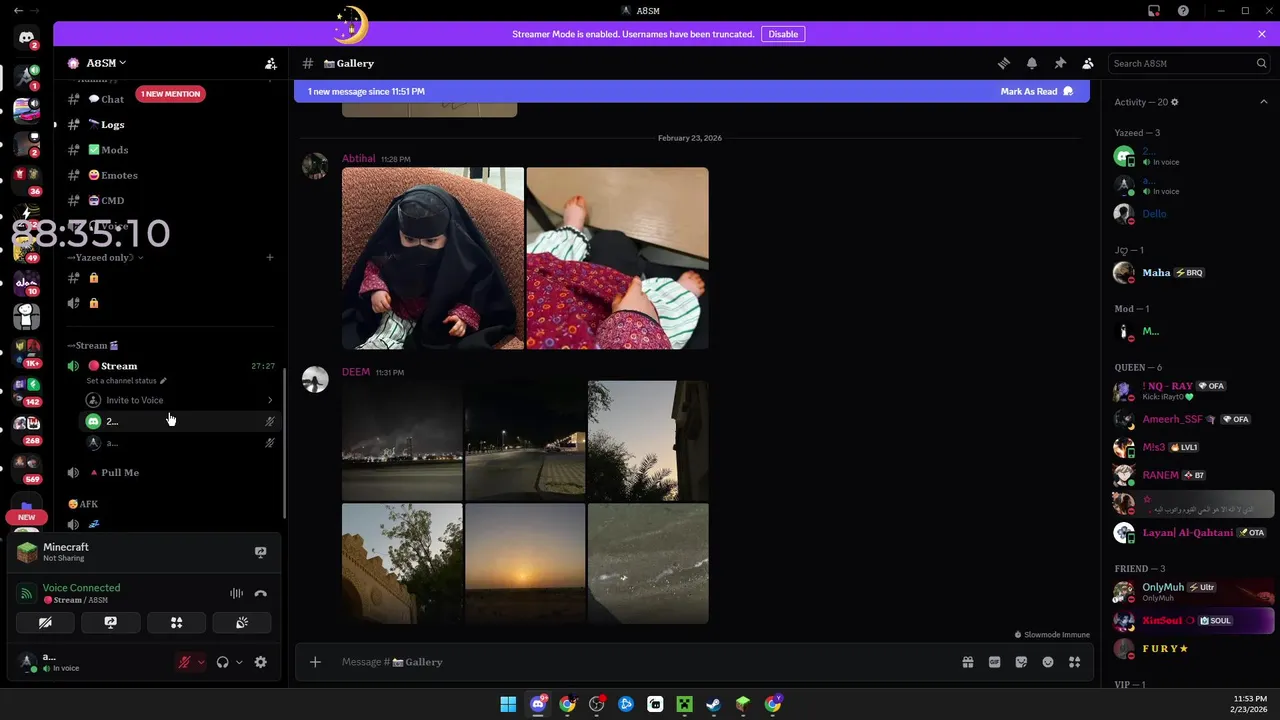Open notification settings bell icon

1032,63
